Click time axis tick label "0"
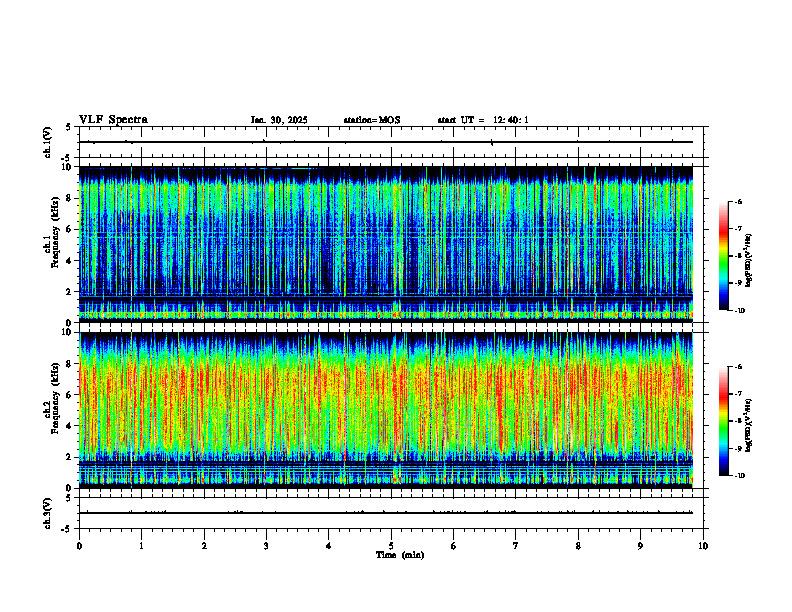The width and height of the screenshot is (792, 612). [x=79, y=546]
